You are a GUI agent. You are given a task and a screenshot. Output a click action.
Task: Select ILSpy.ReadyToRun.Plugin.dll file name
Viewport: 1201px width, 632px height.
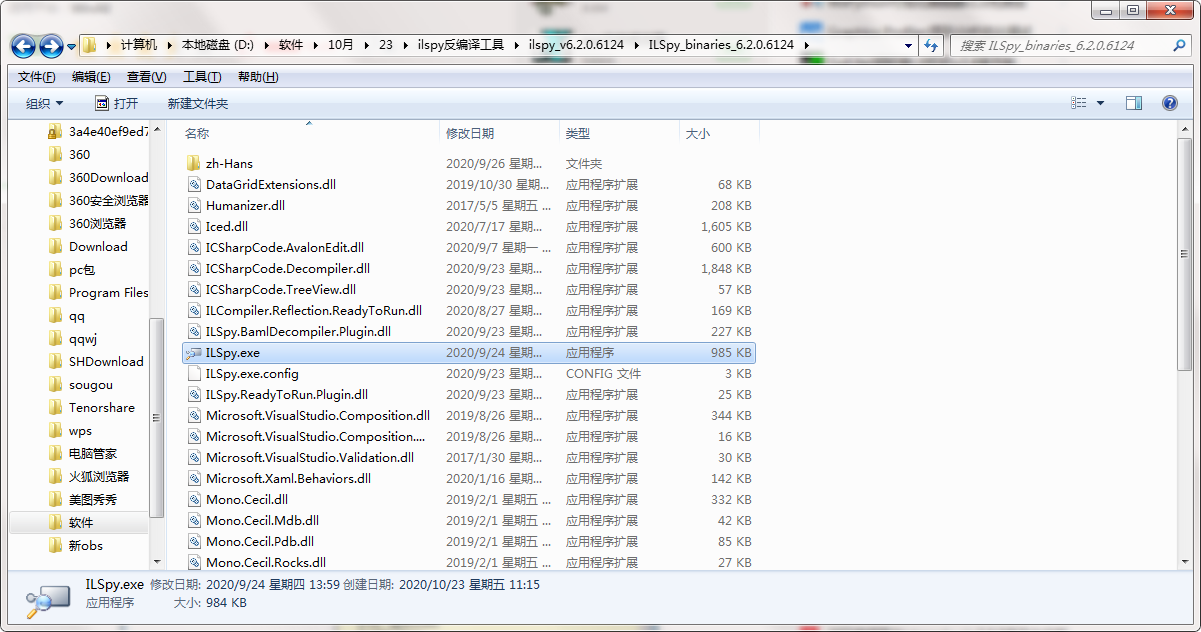point(287,394)
